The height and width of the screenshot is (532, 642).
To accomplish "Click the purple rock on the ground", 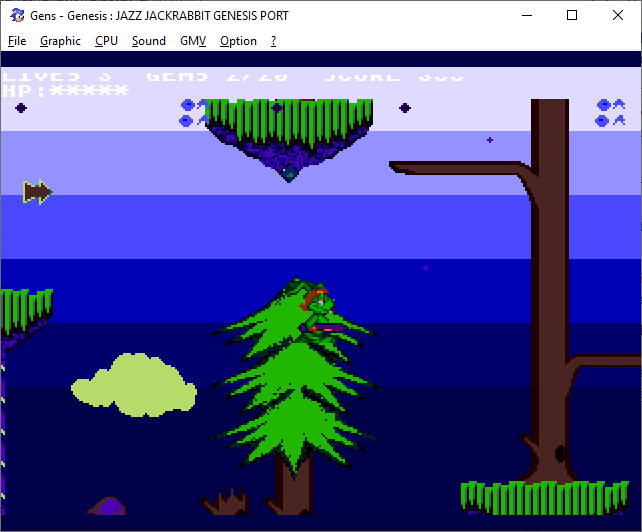I will click(x=107, y=506).
